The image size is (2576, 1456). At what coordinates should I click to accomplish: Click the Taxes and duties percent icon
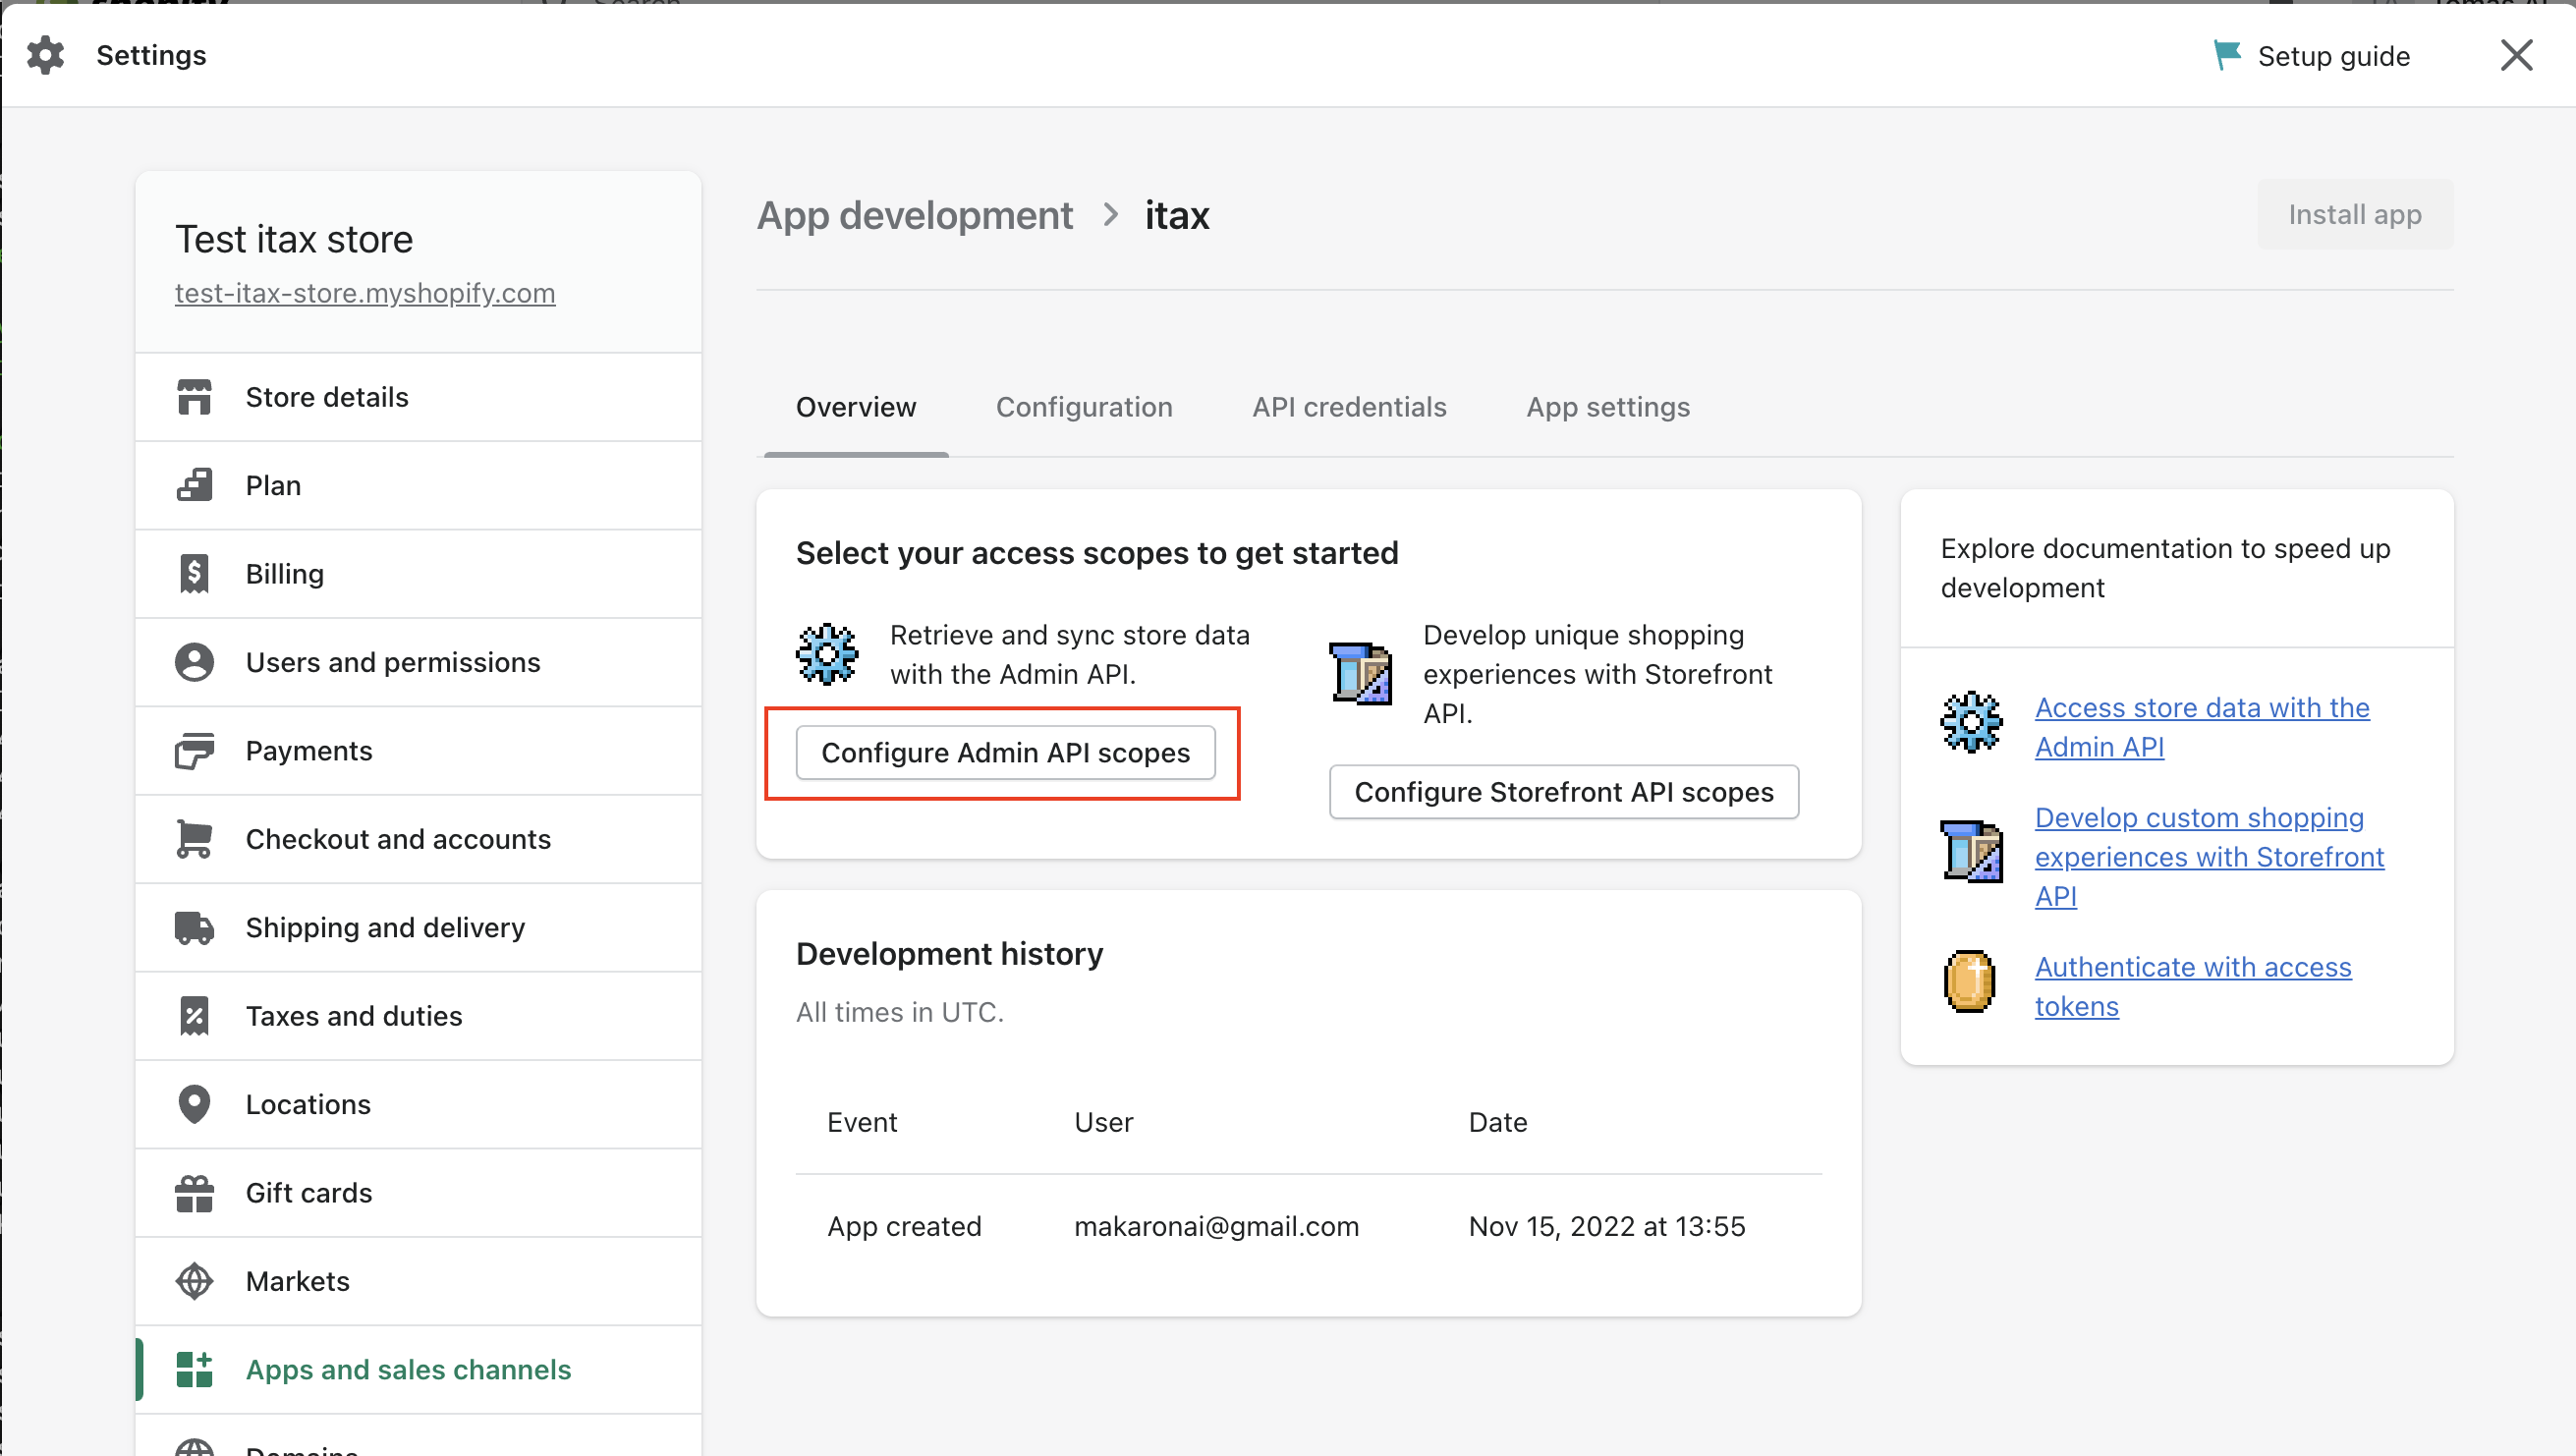click(x=194, y=1016)
